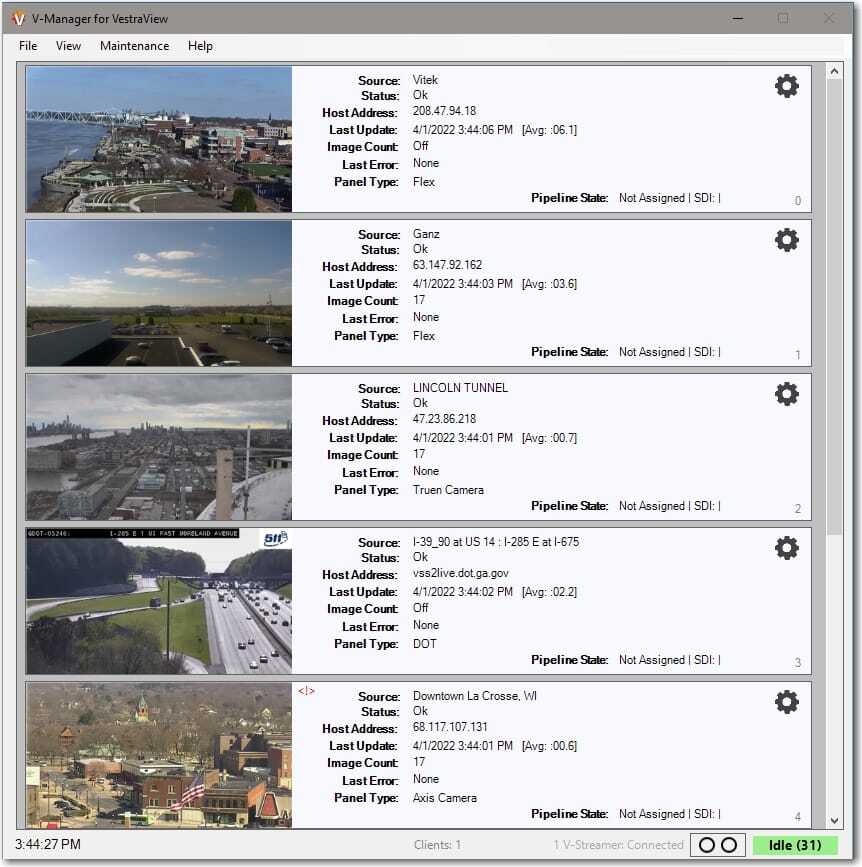
Task: Click the red code marker on La Crosse panel
Action: coord(306,691)
